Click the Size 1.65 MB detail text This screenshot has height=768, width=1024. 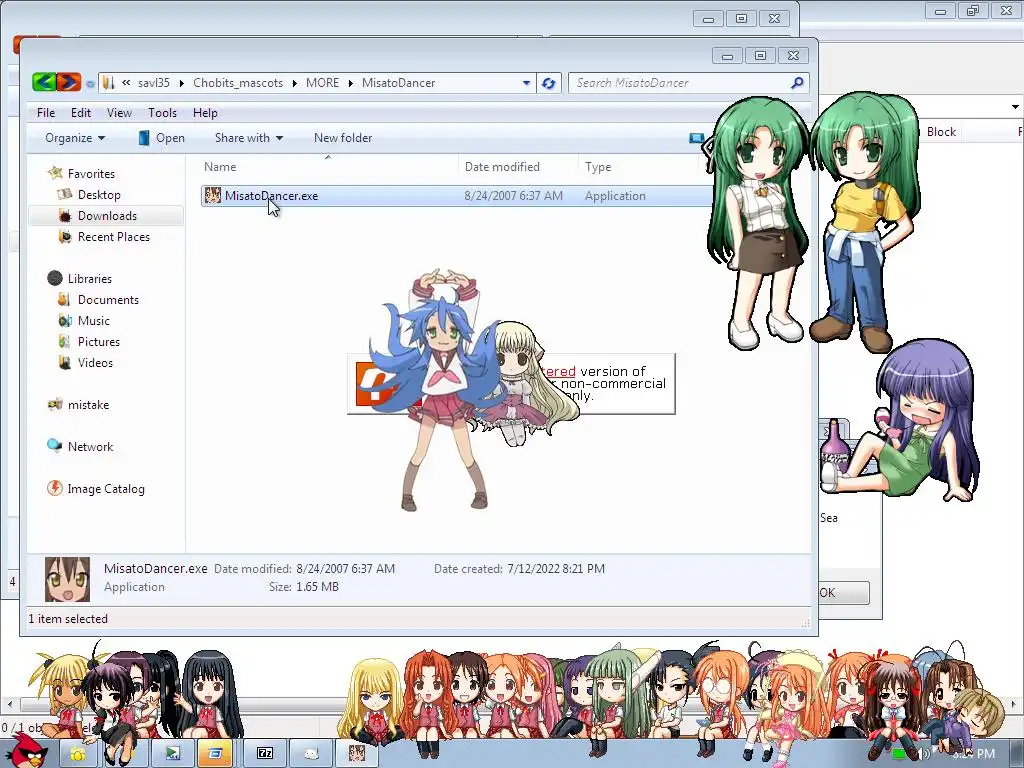click(x=304, y=586)
